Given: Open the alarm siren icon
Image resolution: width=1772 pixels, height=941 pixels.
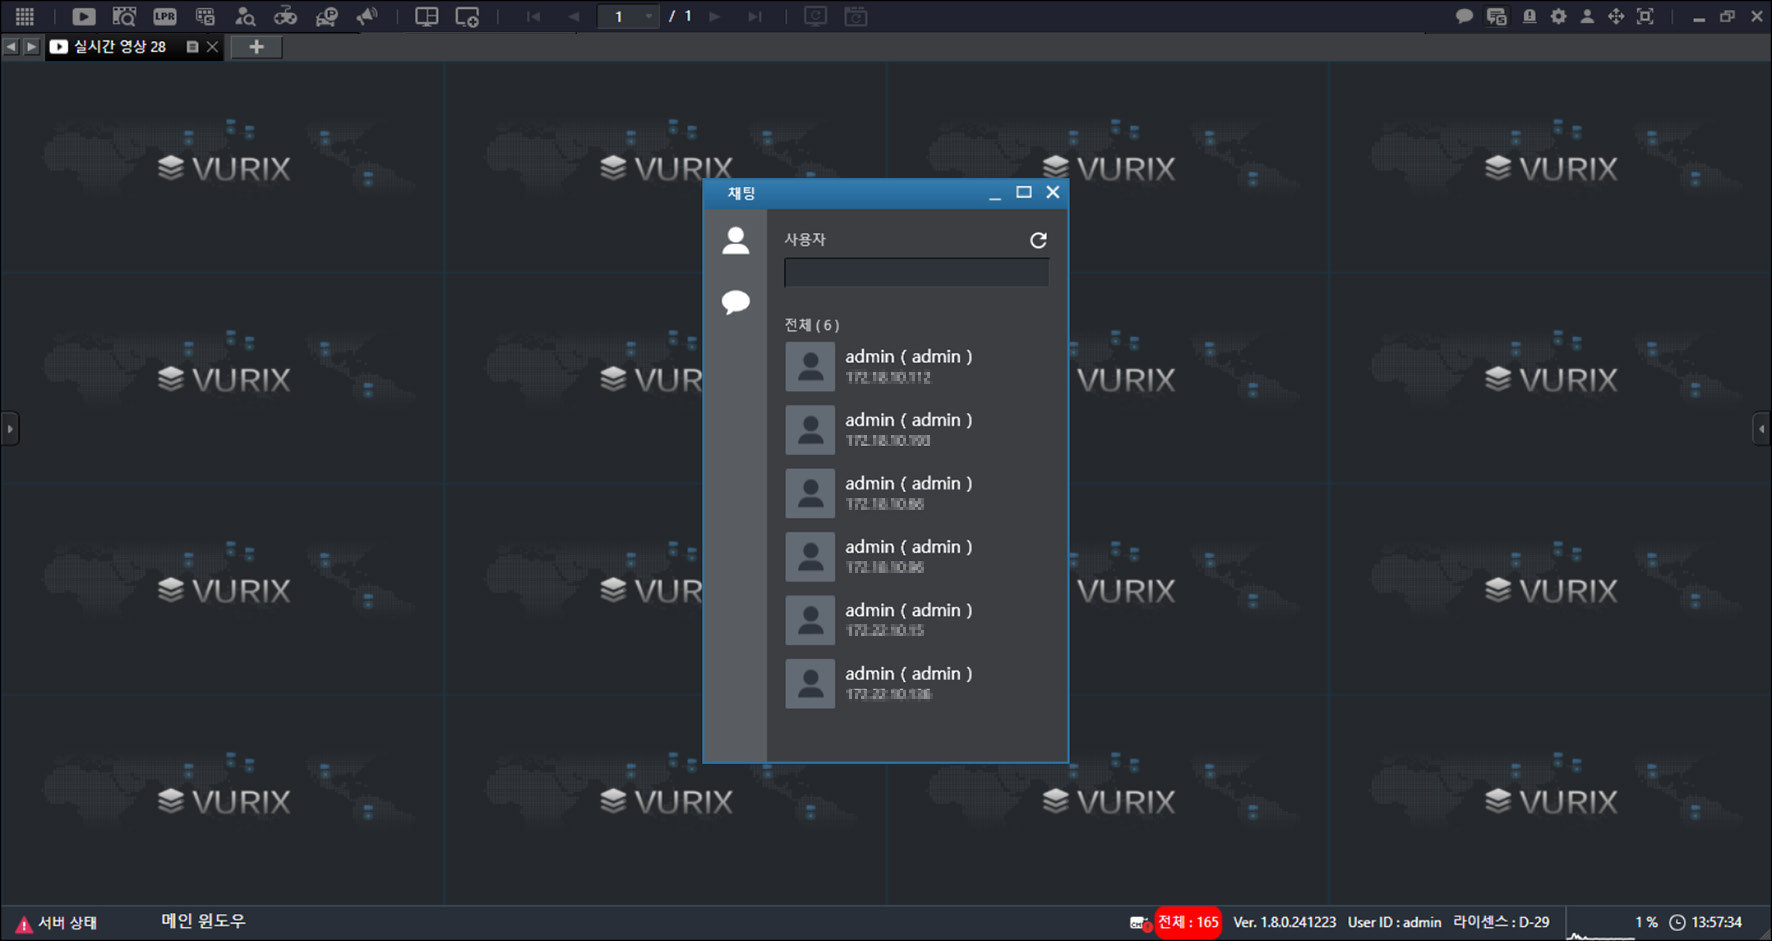Looking at the screenshot, I should pos(1529,16).
